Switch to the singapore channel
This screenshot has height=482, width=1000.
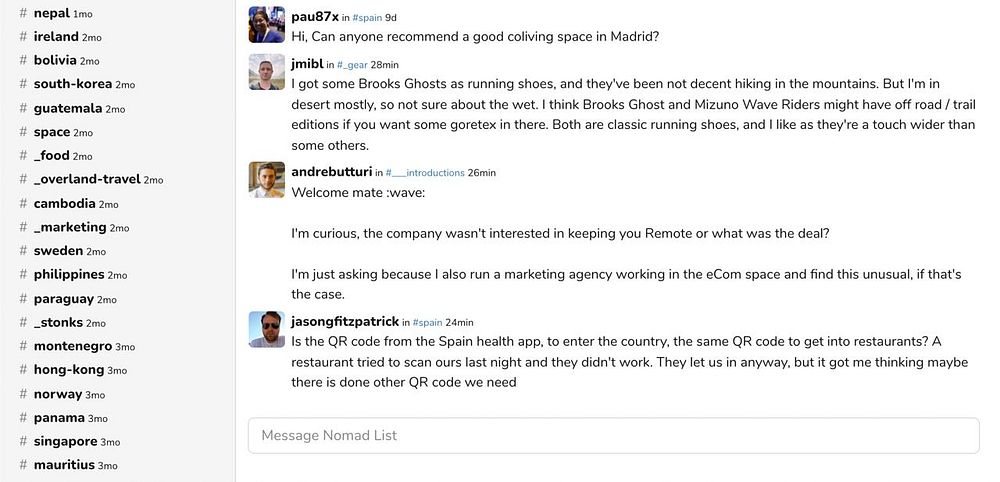click(x=65, y=441)
